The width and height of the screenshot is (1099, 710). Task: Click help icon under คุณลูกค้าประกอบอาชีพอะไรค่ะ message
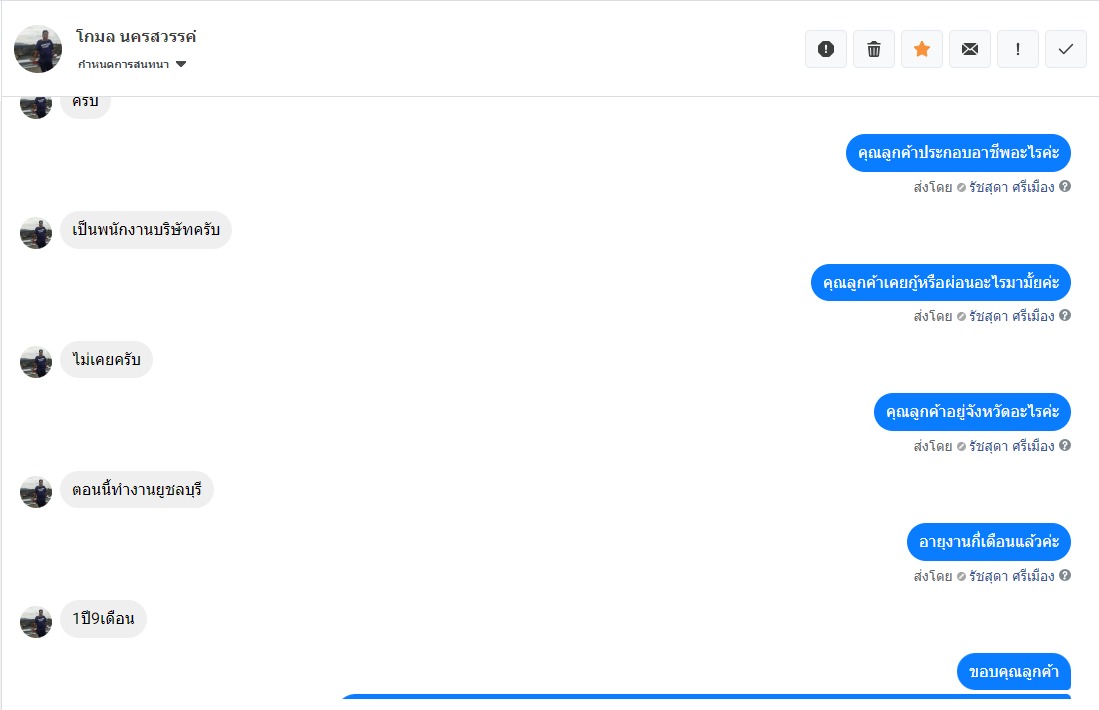(x=1065, y=186)
